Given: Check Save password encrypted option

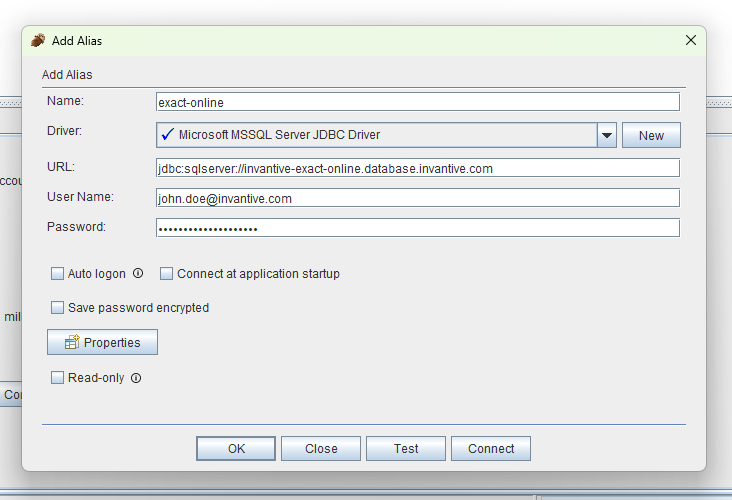Looking at the screenshot, I should pyautogui.click(x=58, y=308).
